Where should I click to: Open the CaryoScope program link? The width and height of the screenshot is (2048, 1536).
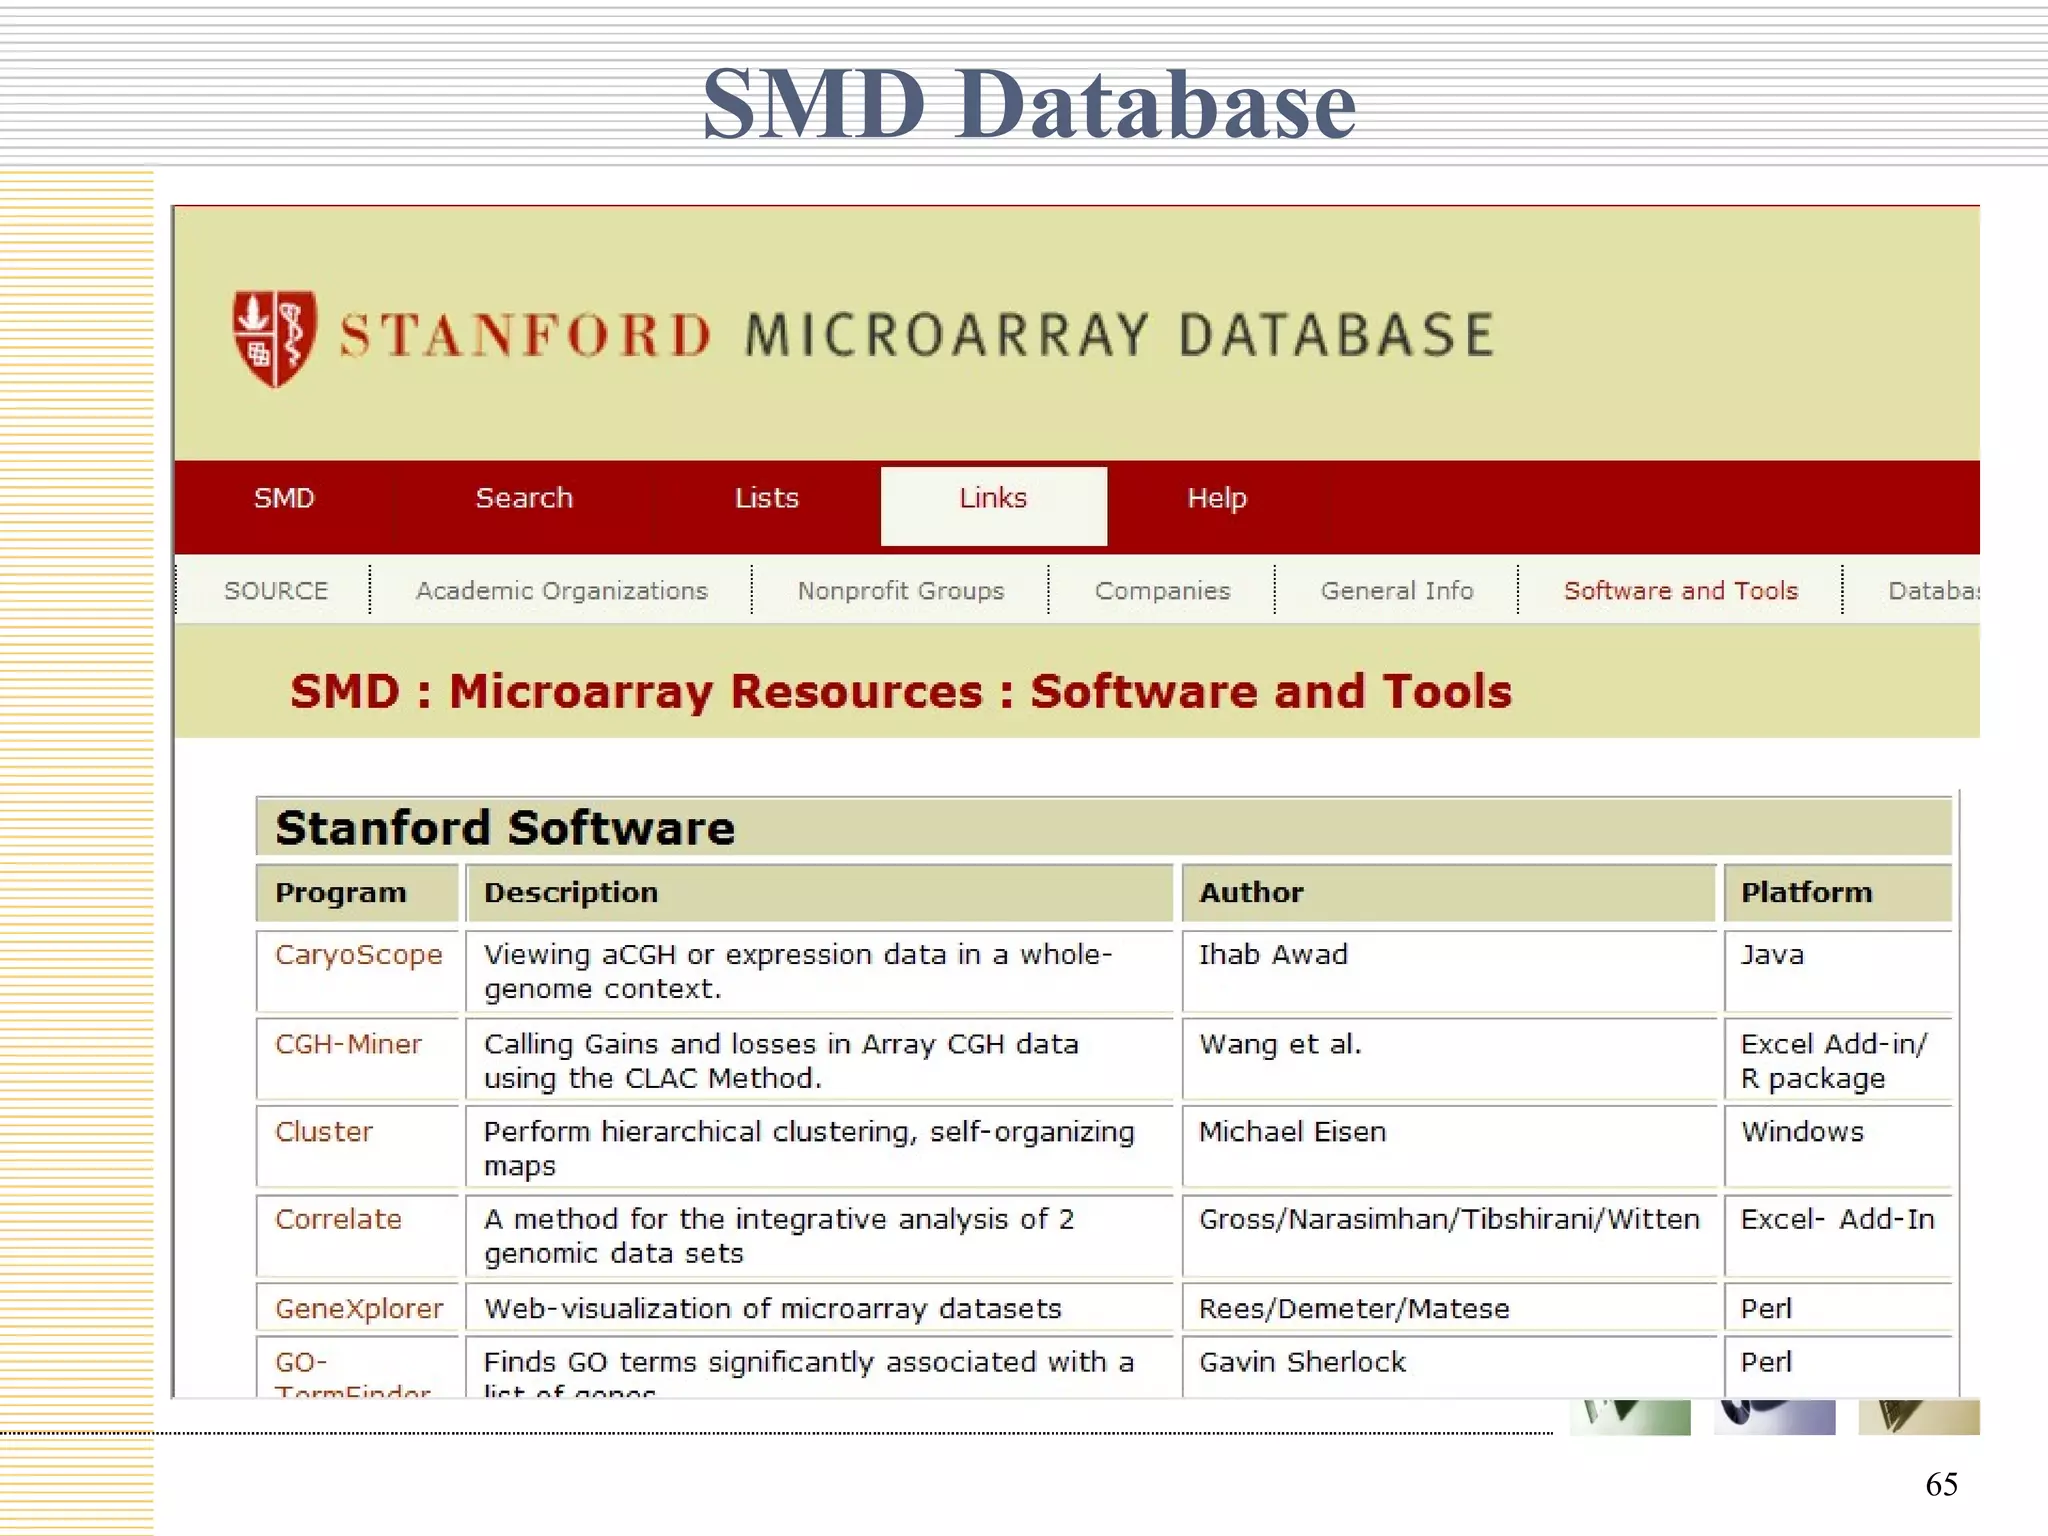358,955
